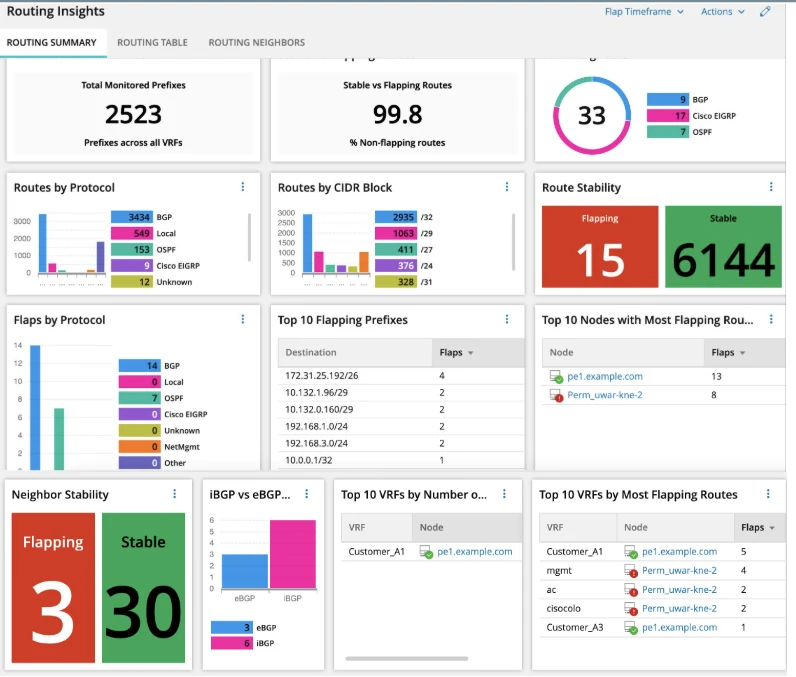Image resolution: width=796 pixels, height=677 pixels.
Task: Click green Stable 6144 tile in Route Stability
Action: click(723, 247)
